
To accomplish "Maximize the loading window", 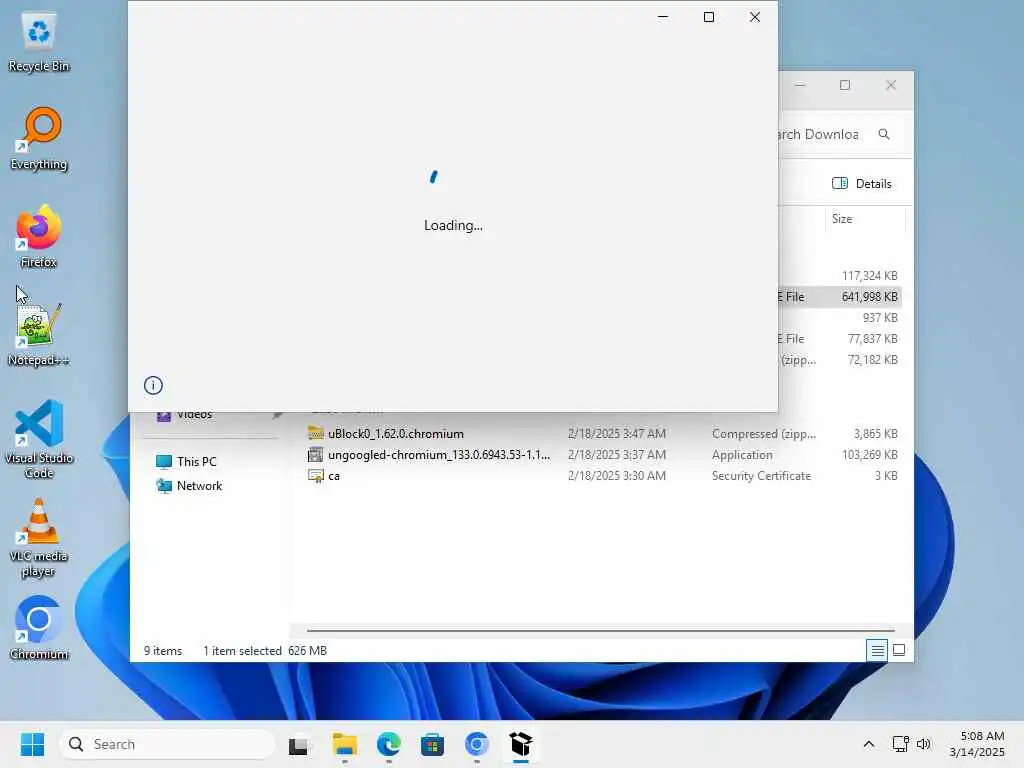I will pyautogui.click(x=709, y=17).
